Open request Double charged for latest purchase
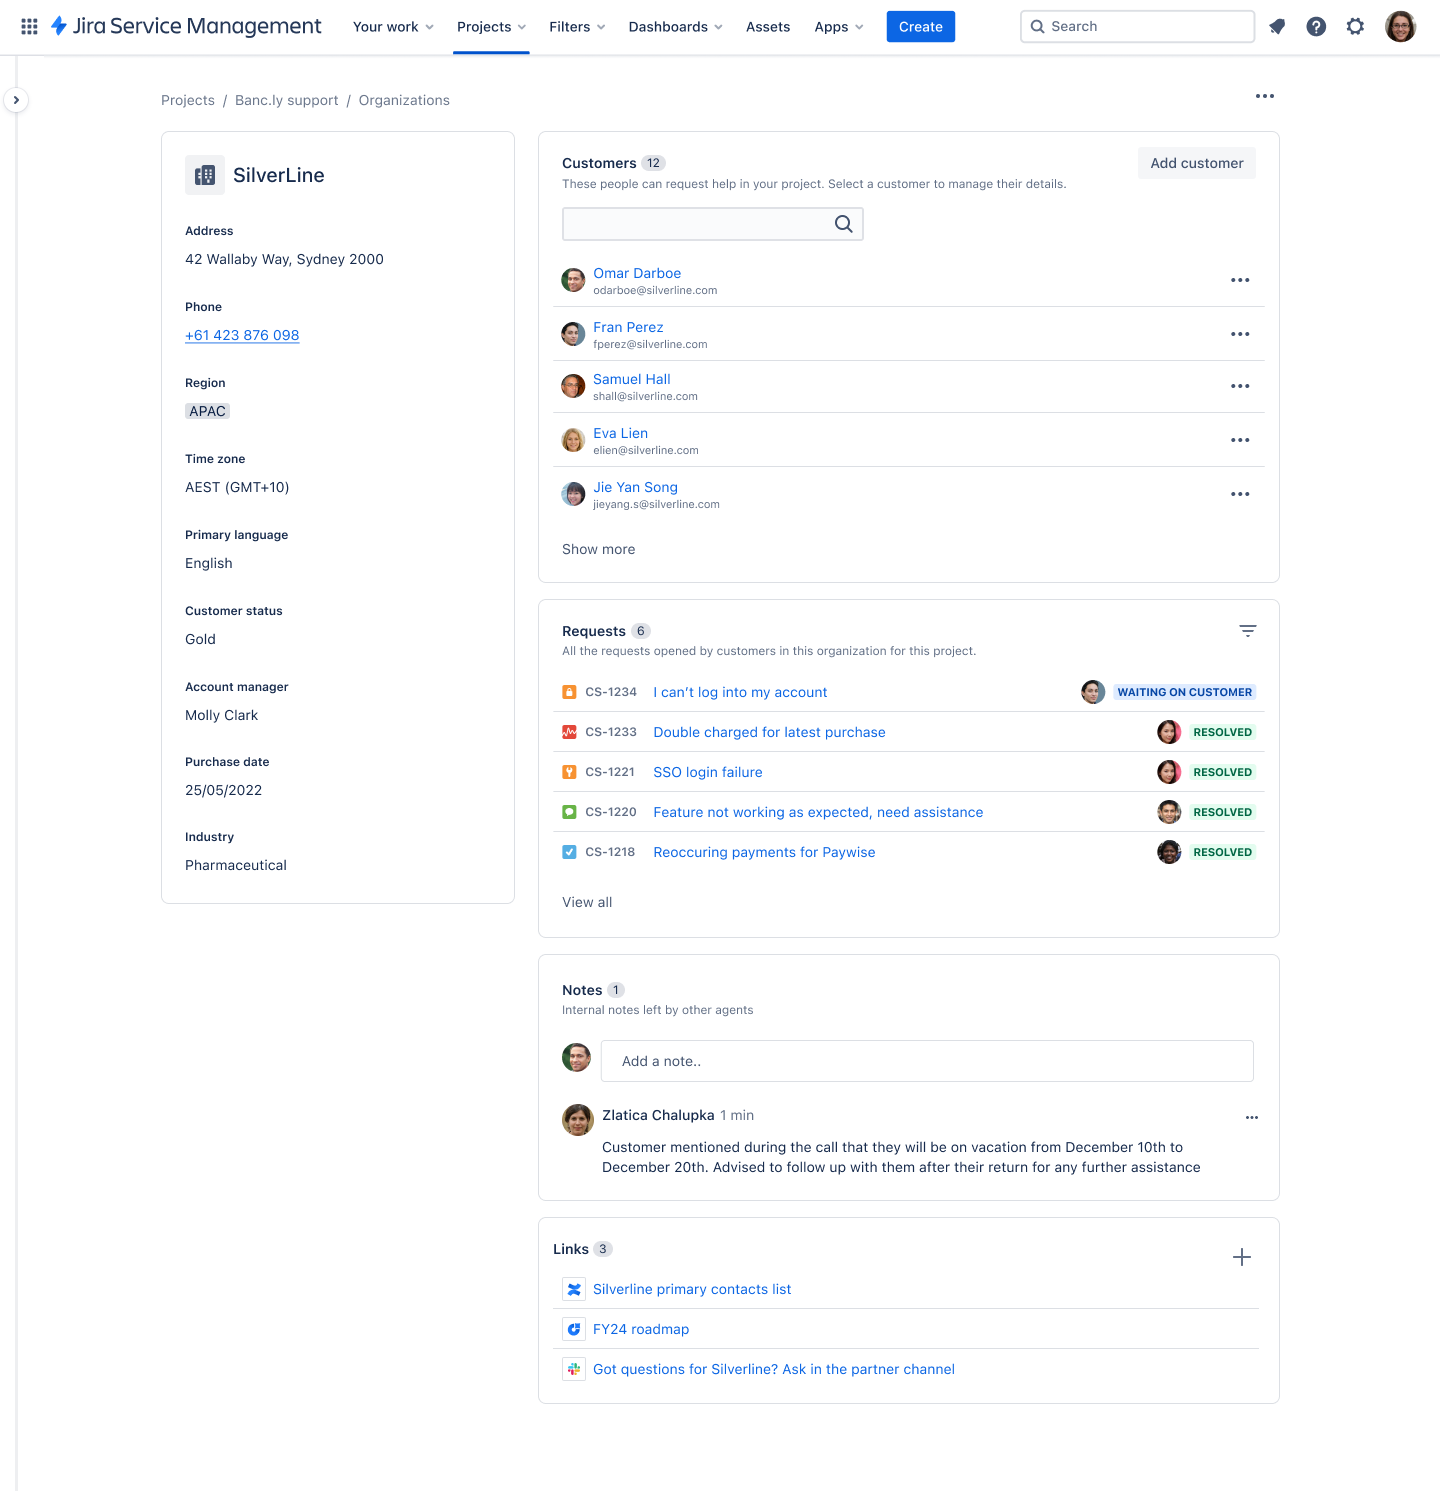This screenshot has height=1491, width=1440. (769, 732)
